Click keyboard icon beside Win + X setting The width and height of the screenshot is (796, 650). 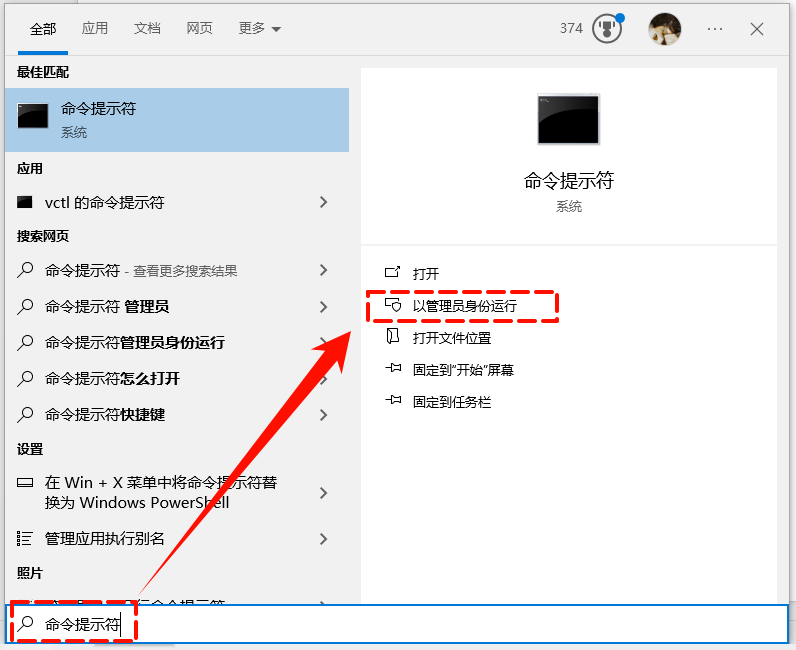(25, 482)
